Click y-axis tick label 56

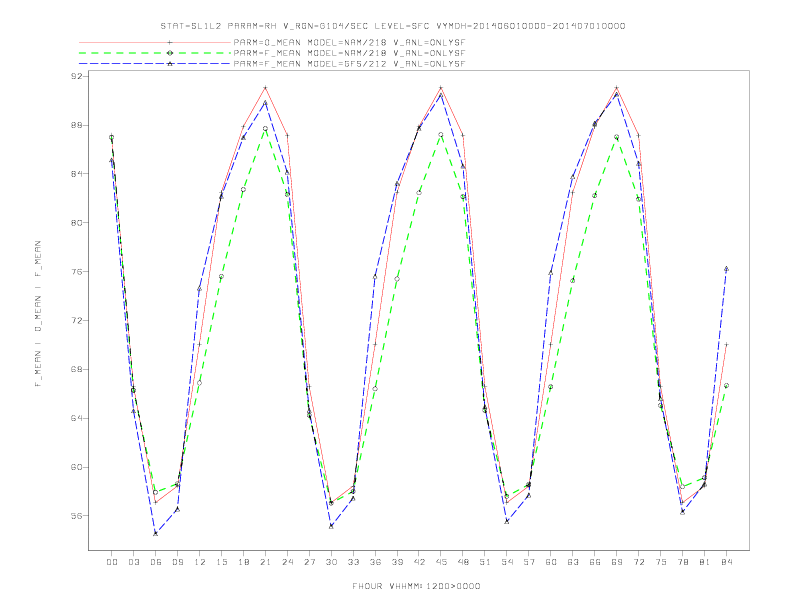click(x=76, y=516)
